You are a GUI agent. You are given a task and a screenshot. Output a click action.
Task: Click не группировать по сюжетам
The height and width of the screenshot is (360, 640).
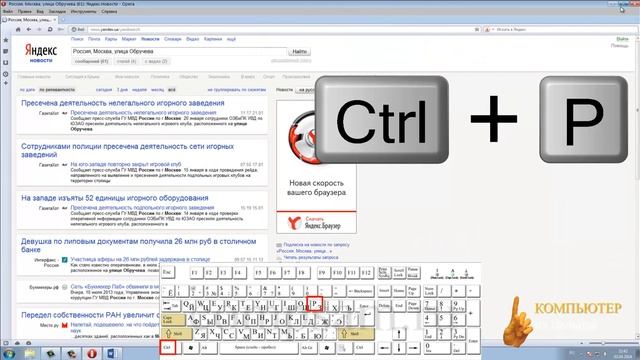click(x=237, y=89)
